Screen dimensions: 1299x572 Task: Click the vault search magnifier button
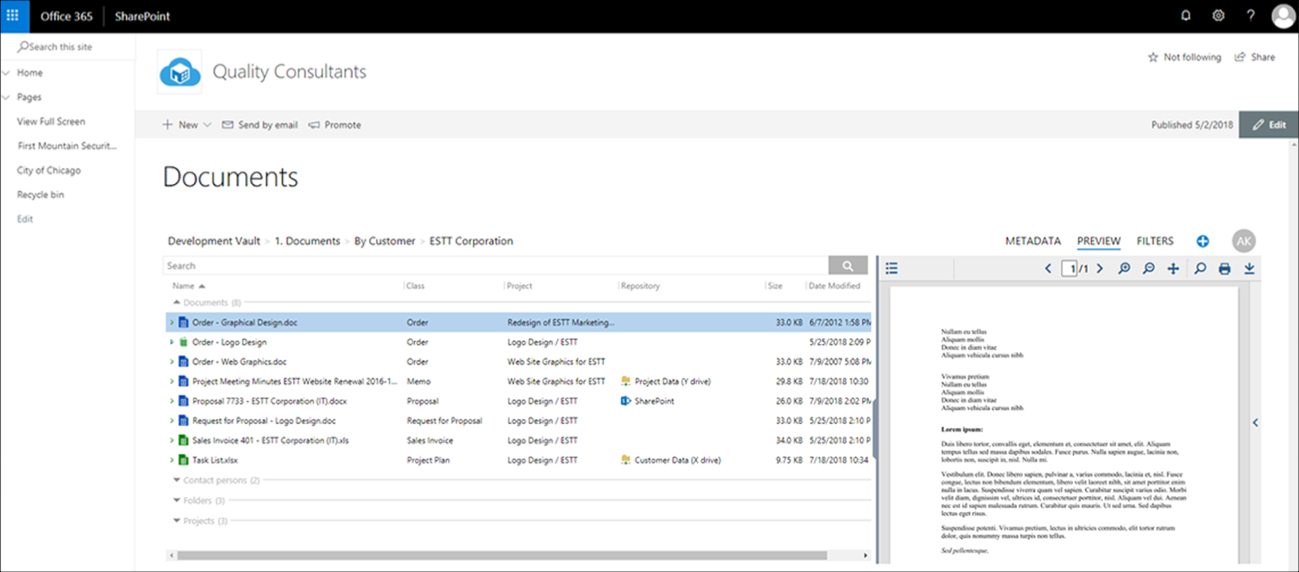[848, 266]
